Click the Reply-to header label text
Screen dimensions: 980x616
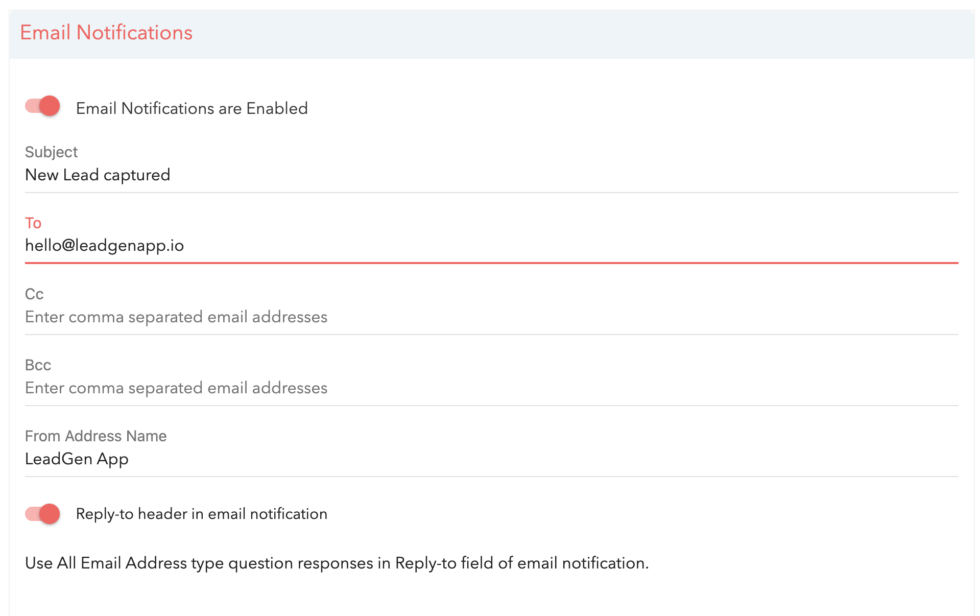201,513
